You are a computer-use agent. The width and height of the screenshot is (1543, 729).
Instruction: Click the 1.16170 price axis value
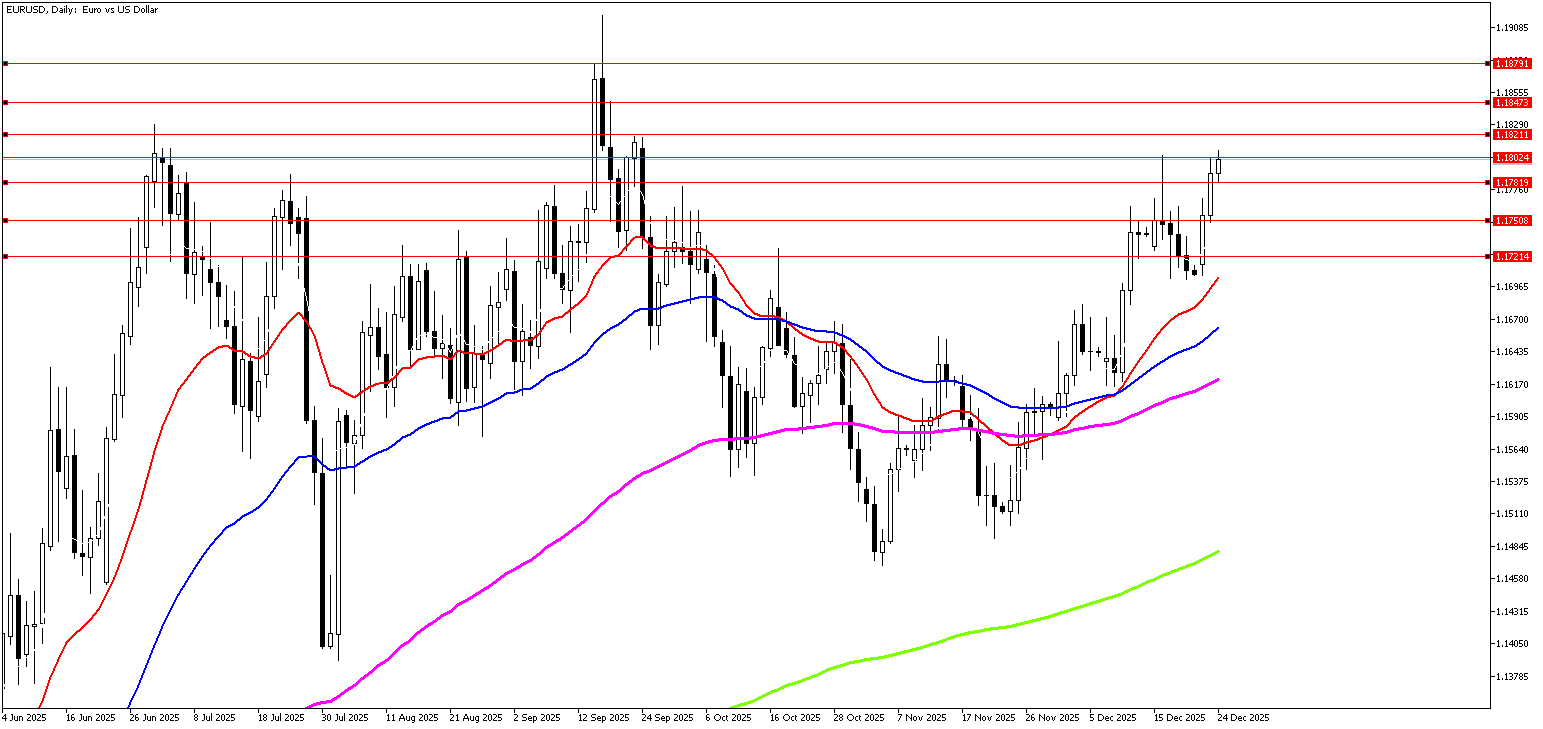coord(1513,384)
